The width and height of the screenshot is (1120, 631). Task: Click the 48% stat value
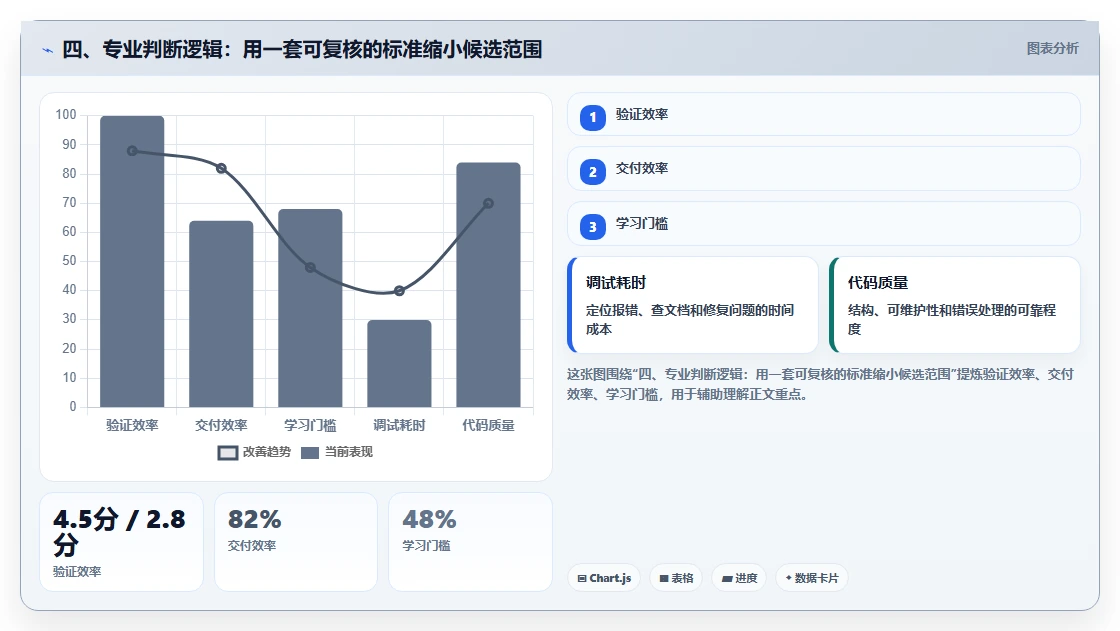[x=429, y=520]
